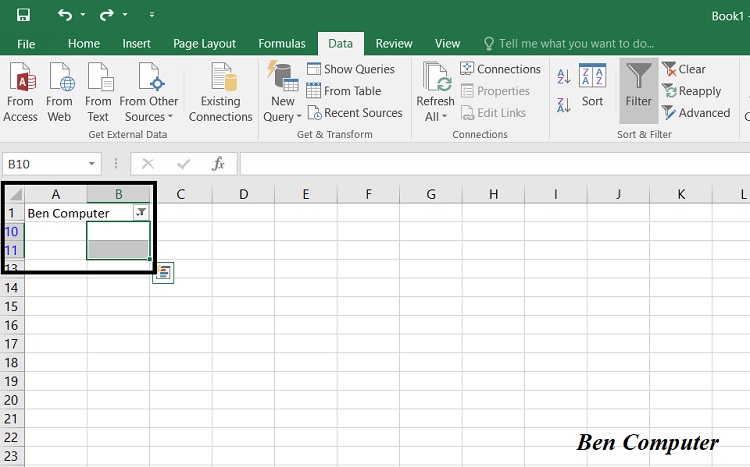Open Customize Quick Access Toolbar dropdown
Viewport: 750px width, 467px height.
click(152, 15)
